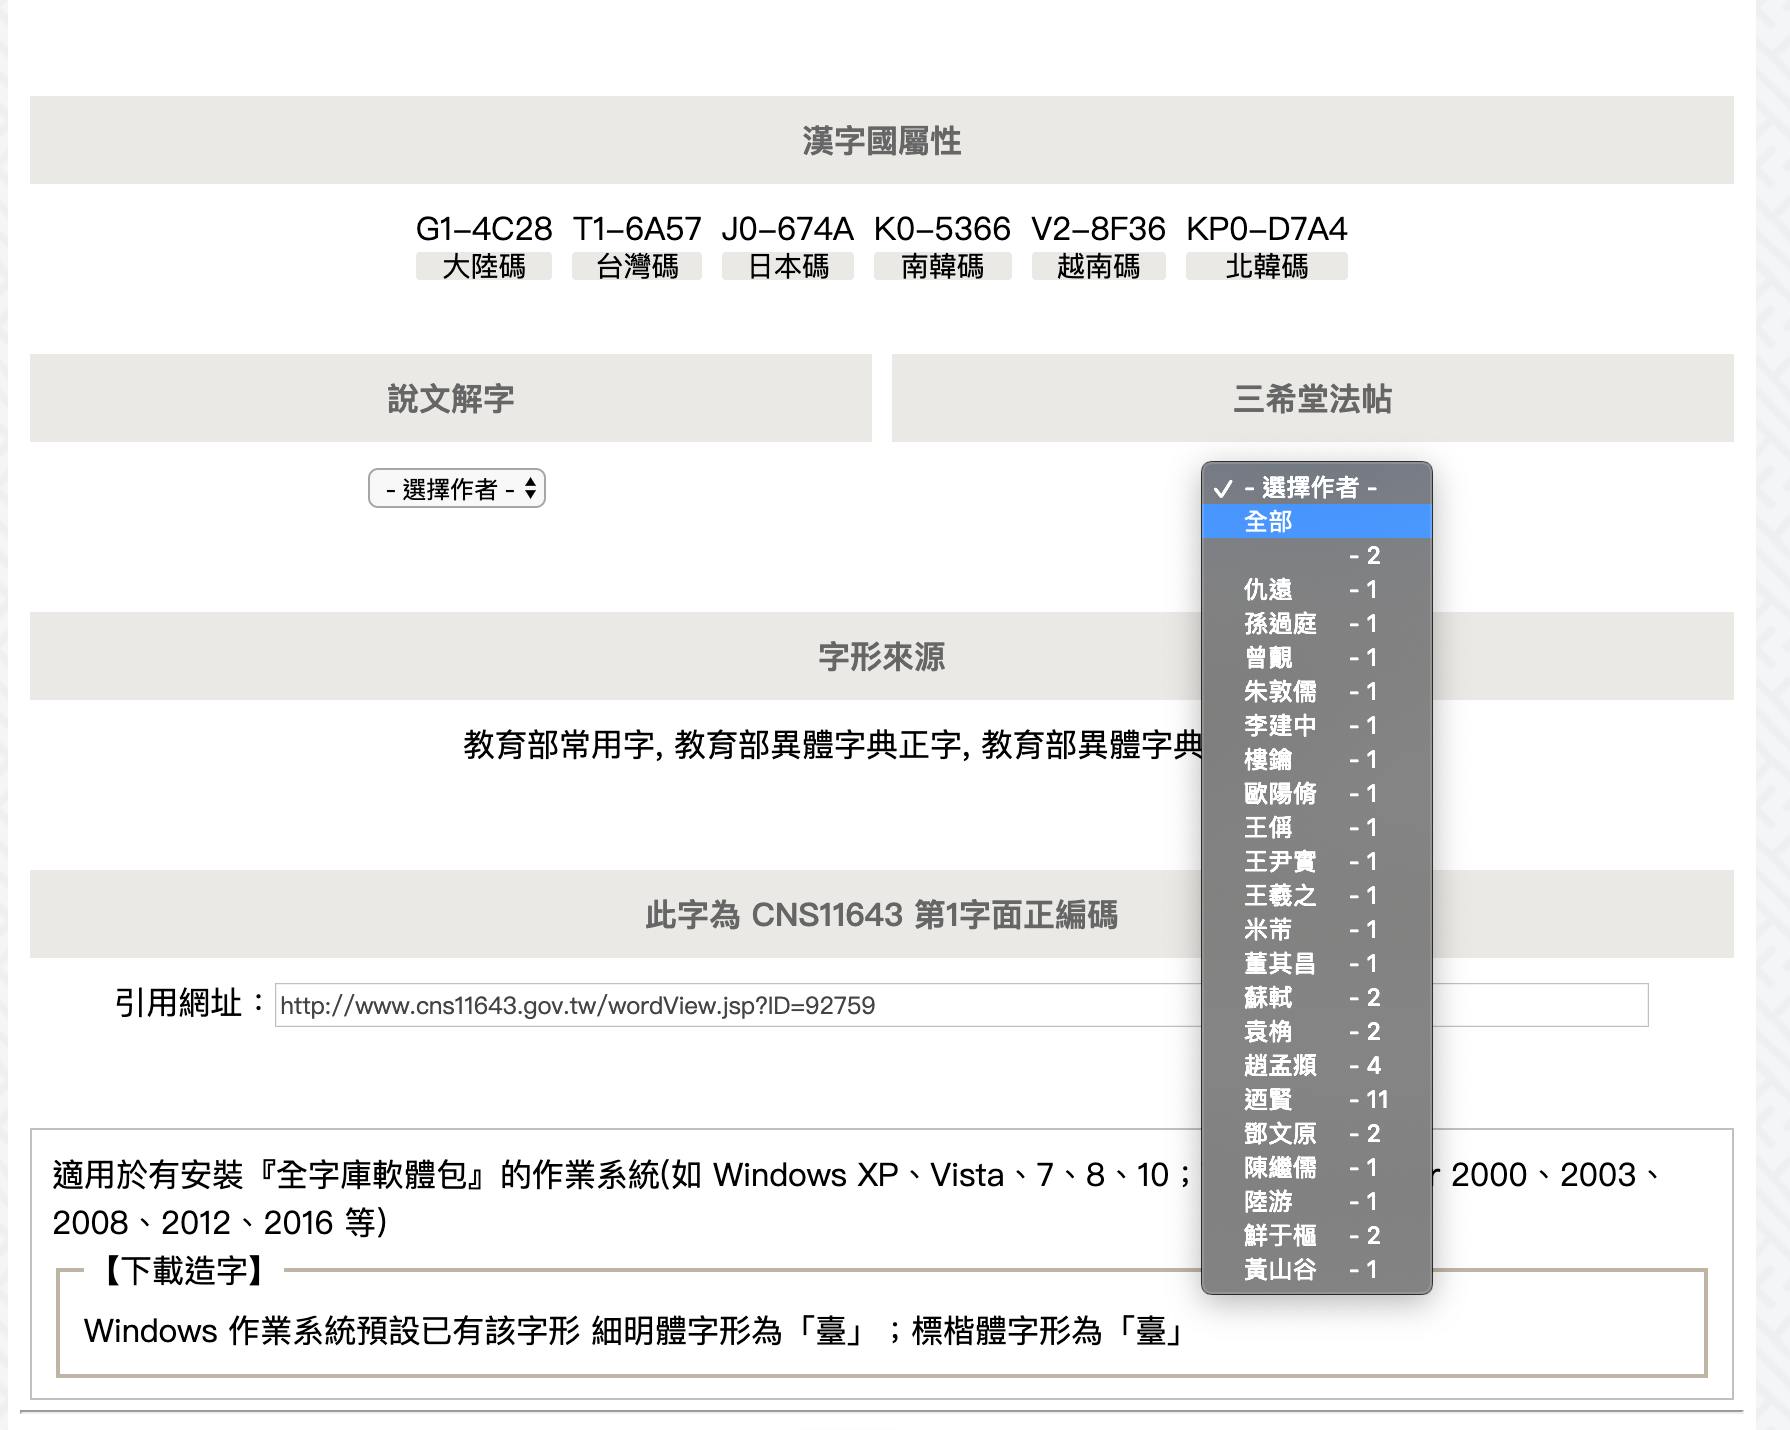Choose 黃山谷 at the list bottom
The width and height of the screenshot is (1790, 1430).
[1281, 1270]
